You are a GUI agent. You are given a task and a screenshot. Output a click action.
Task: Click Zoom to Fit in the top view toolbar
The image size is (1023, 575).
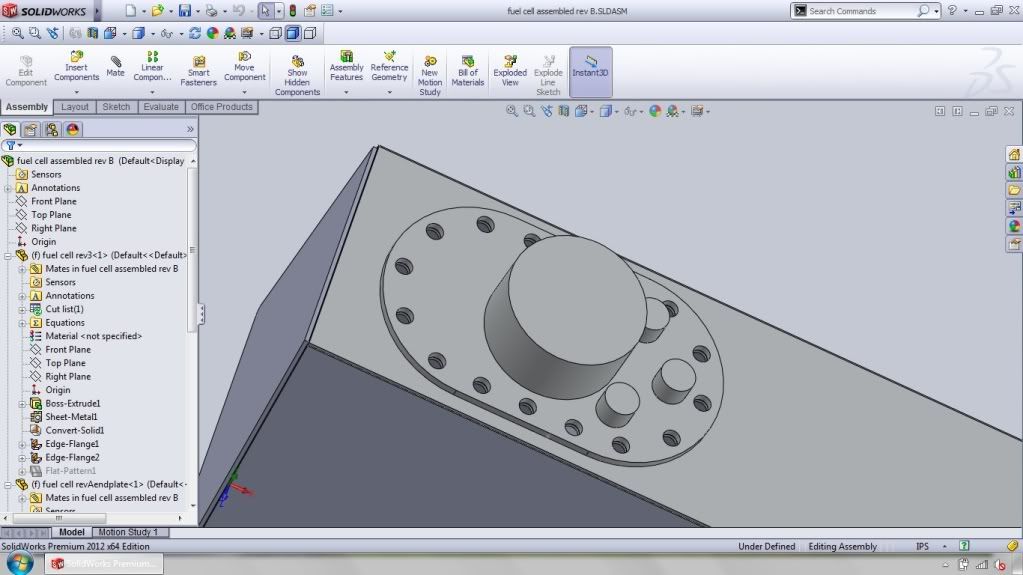click(18, 33)
